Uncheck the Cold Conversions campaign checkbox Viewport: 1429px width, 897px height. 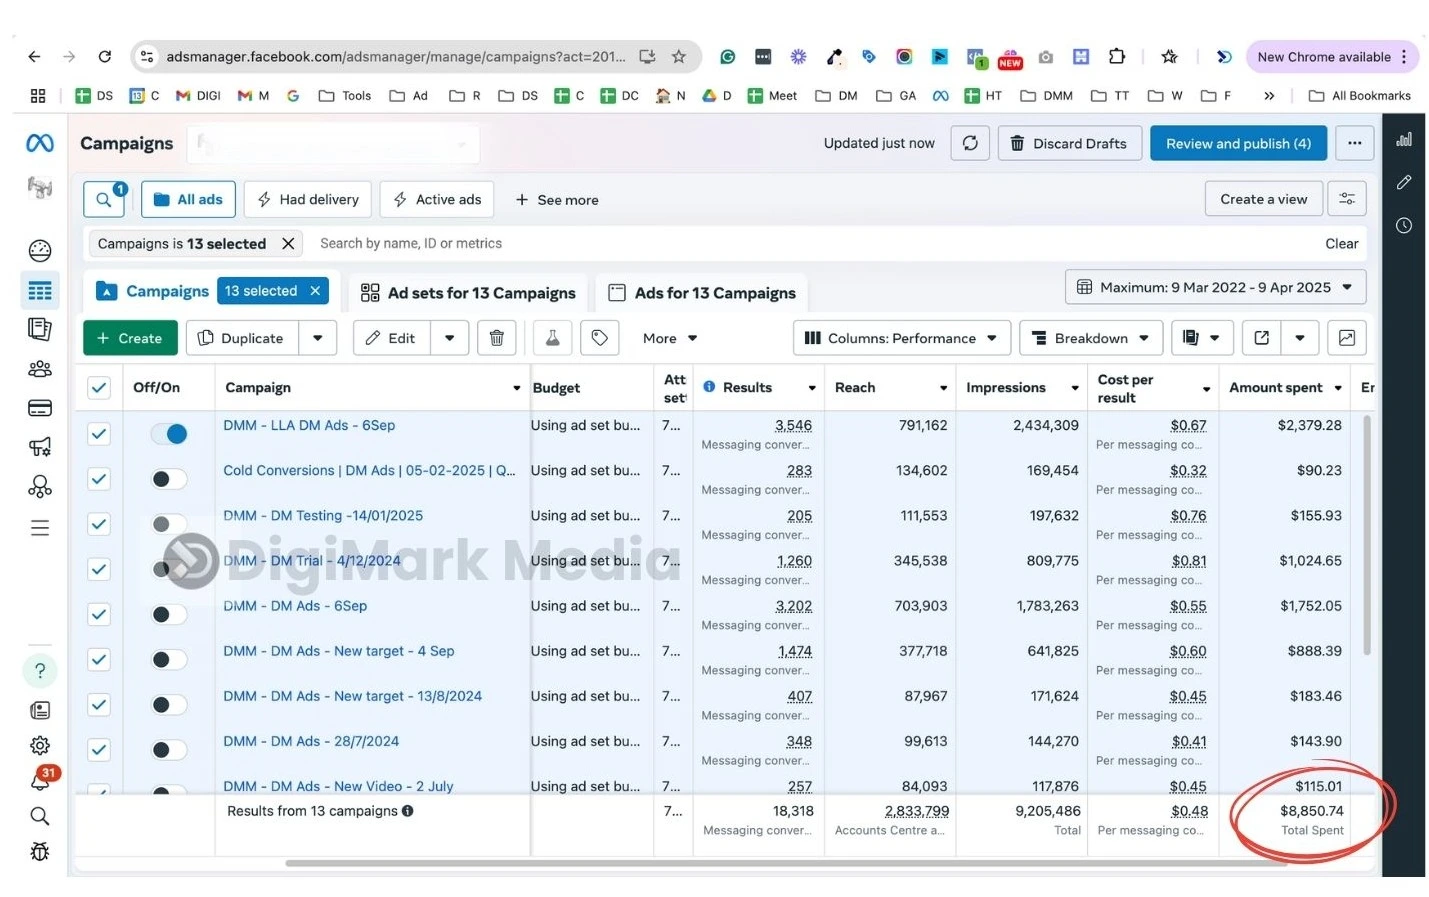(99, 479)
